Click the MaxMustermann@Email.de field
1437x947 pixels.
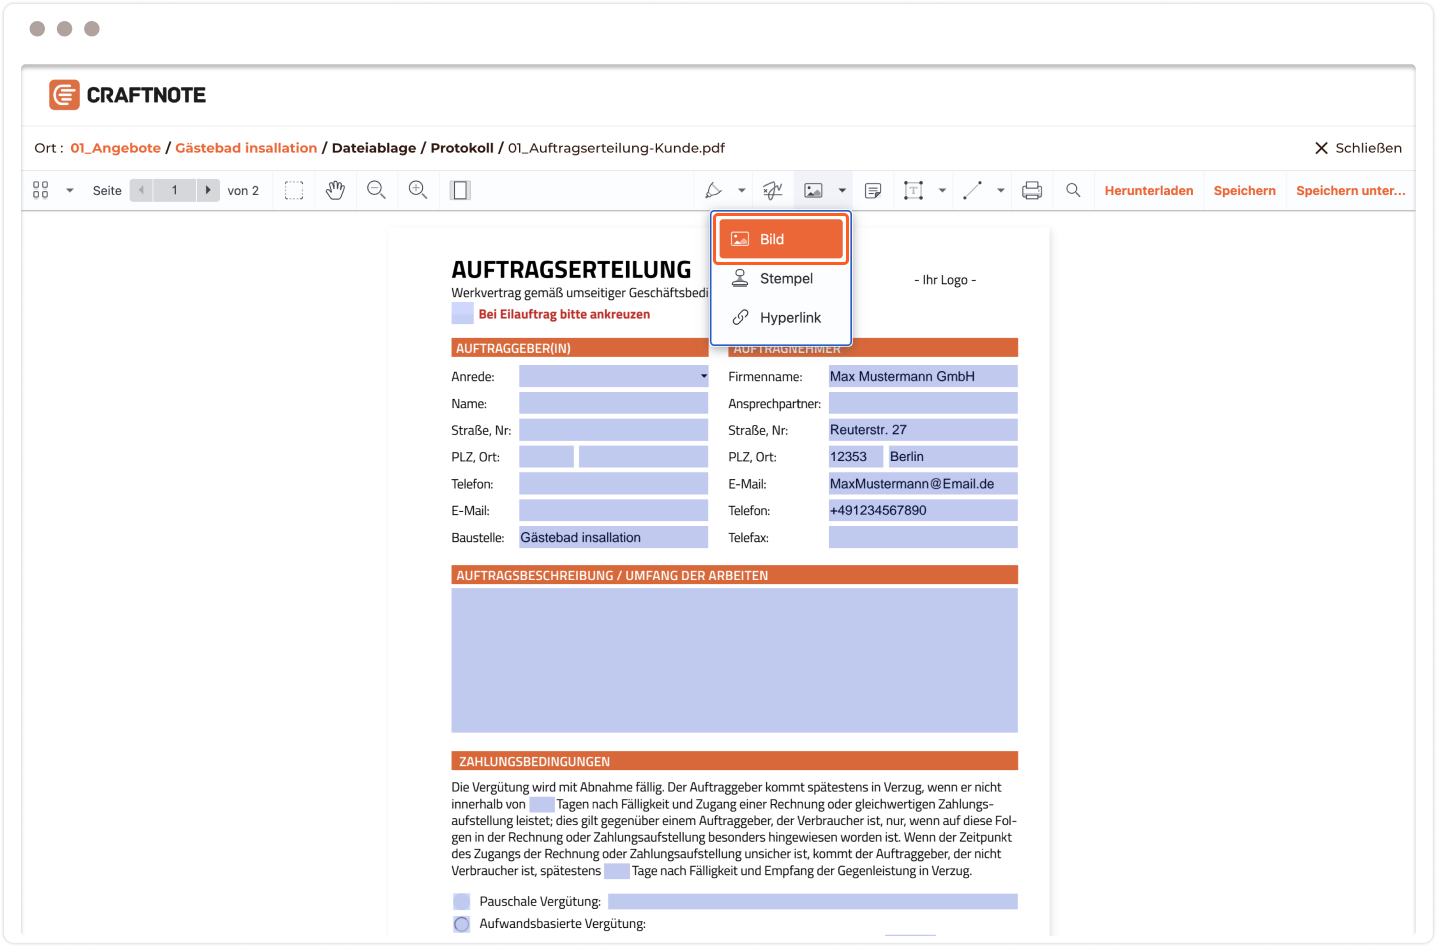pyautogui.click(x=923, y=483)
